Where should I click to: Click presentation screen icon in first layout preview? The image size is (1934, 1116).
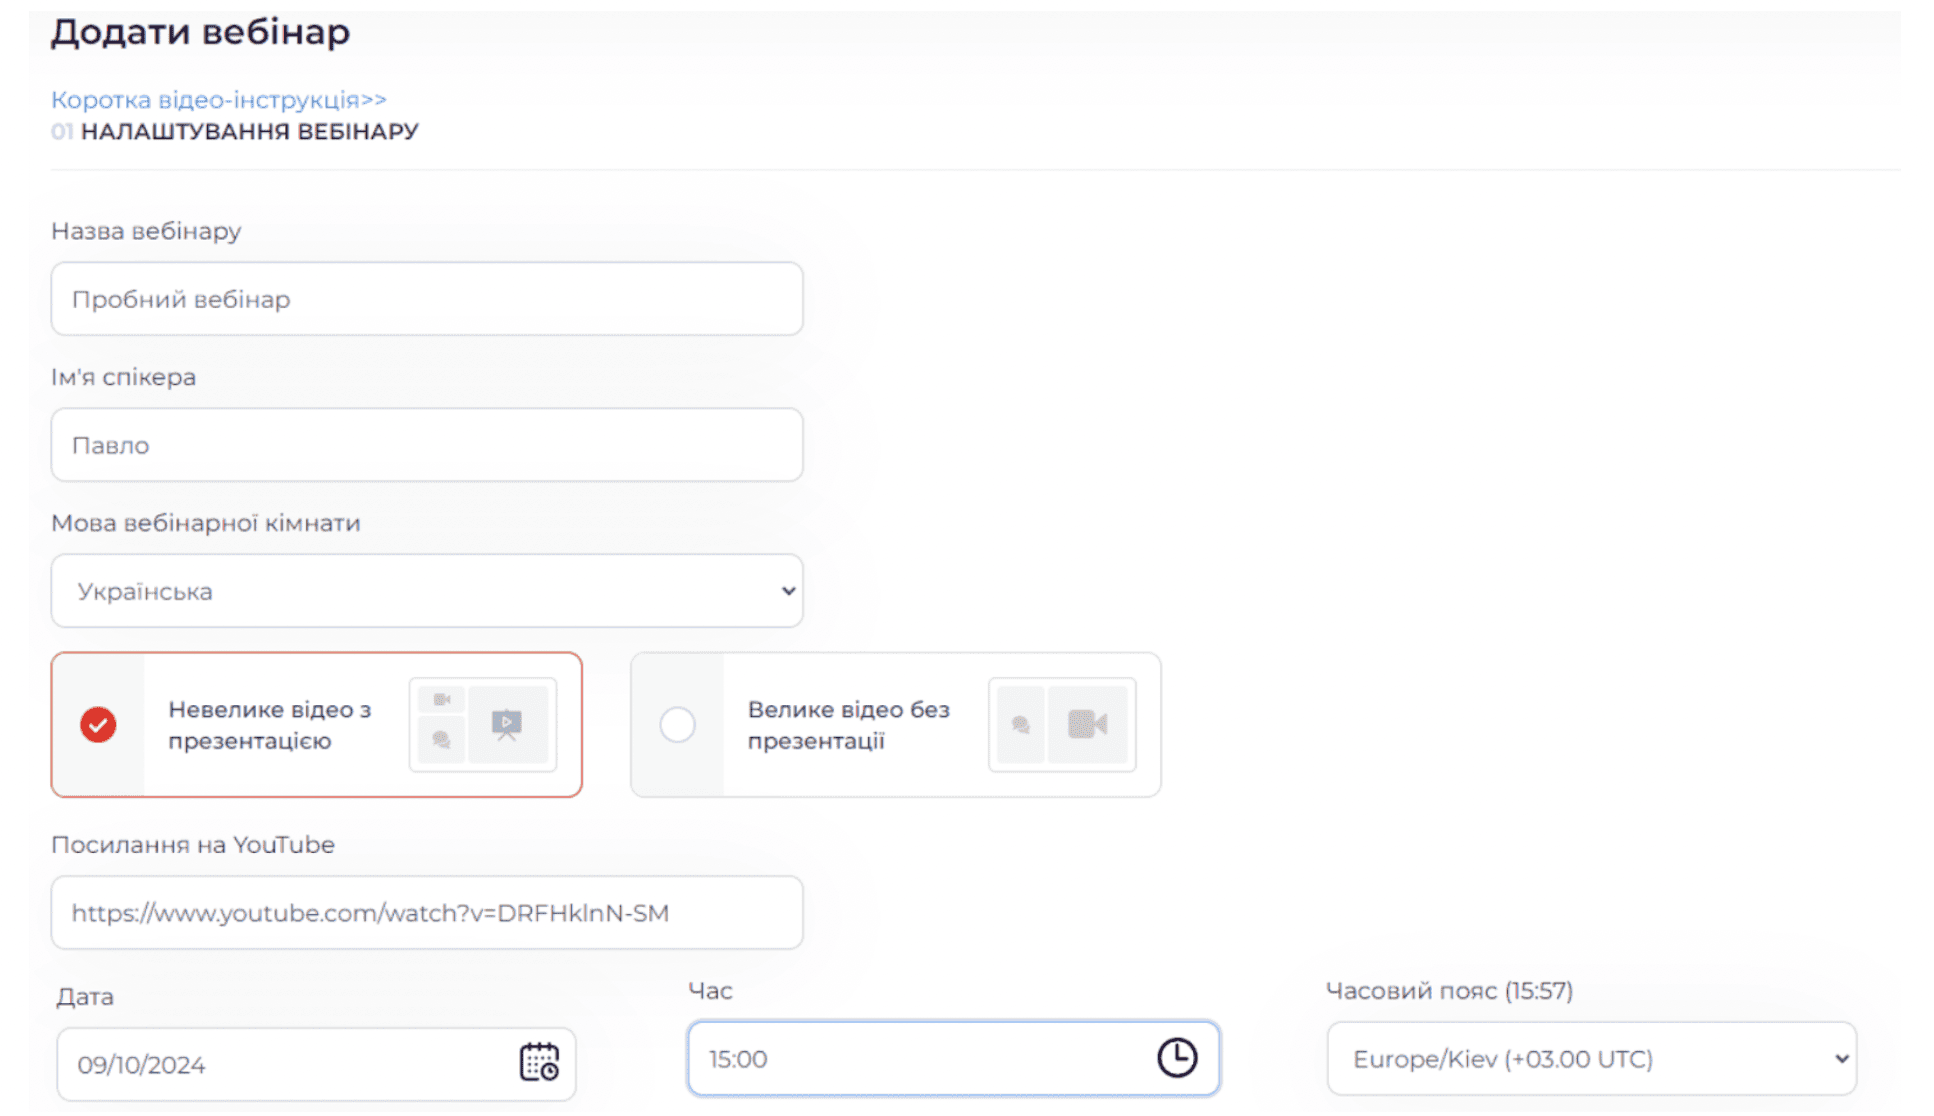[507, 724]
